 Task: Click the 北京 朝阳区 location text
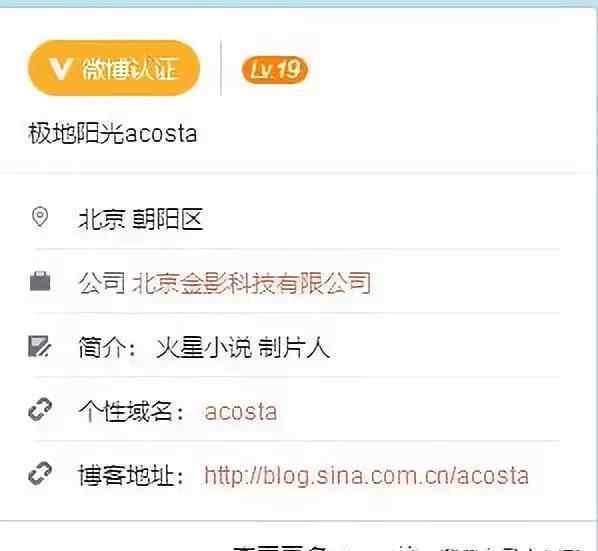[140, 219]
